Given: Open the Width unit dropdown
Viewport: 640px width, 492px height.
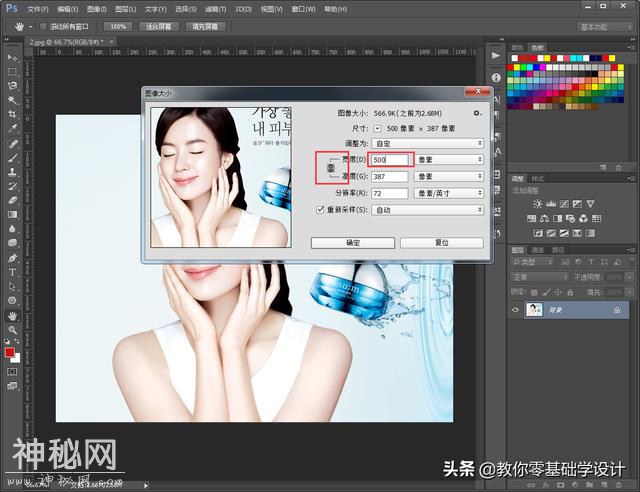Looking at the screenshot, I should pyautogui.click(x=449, y=160).
